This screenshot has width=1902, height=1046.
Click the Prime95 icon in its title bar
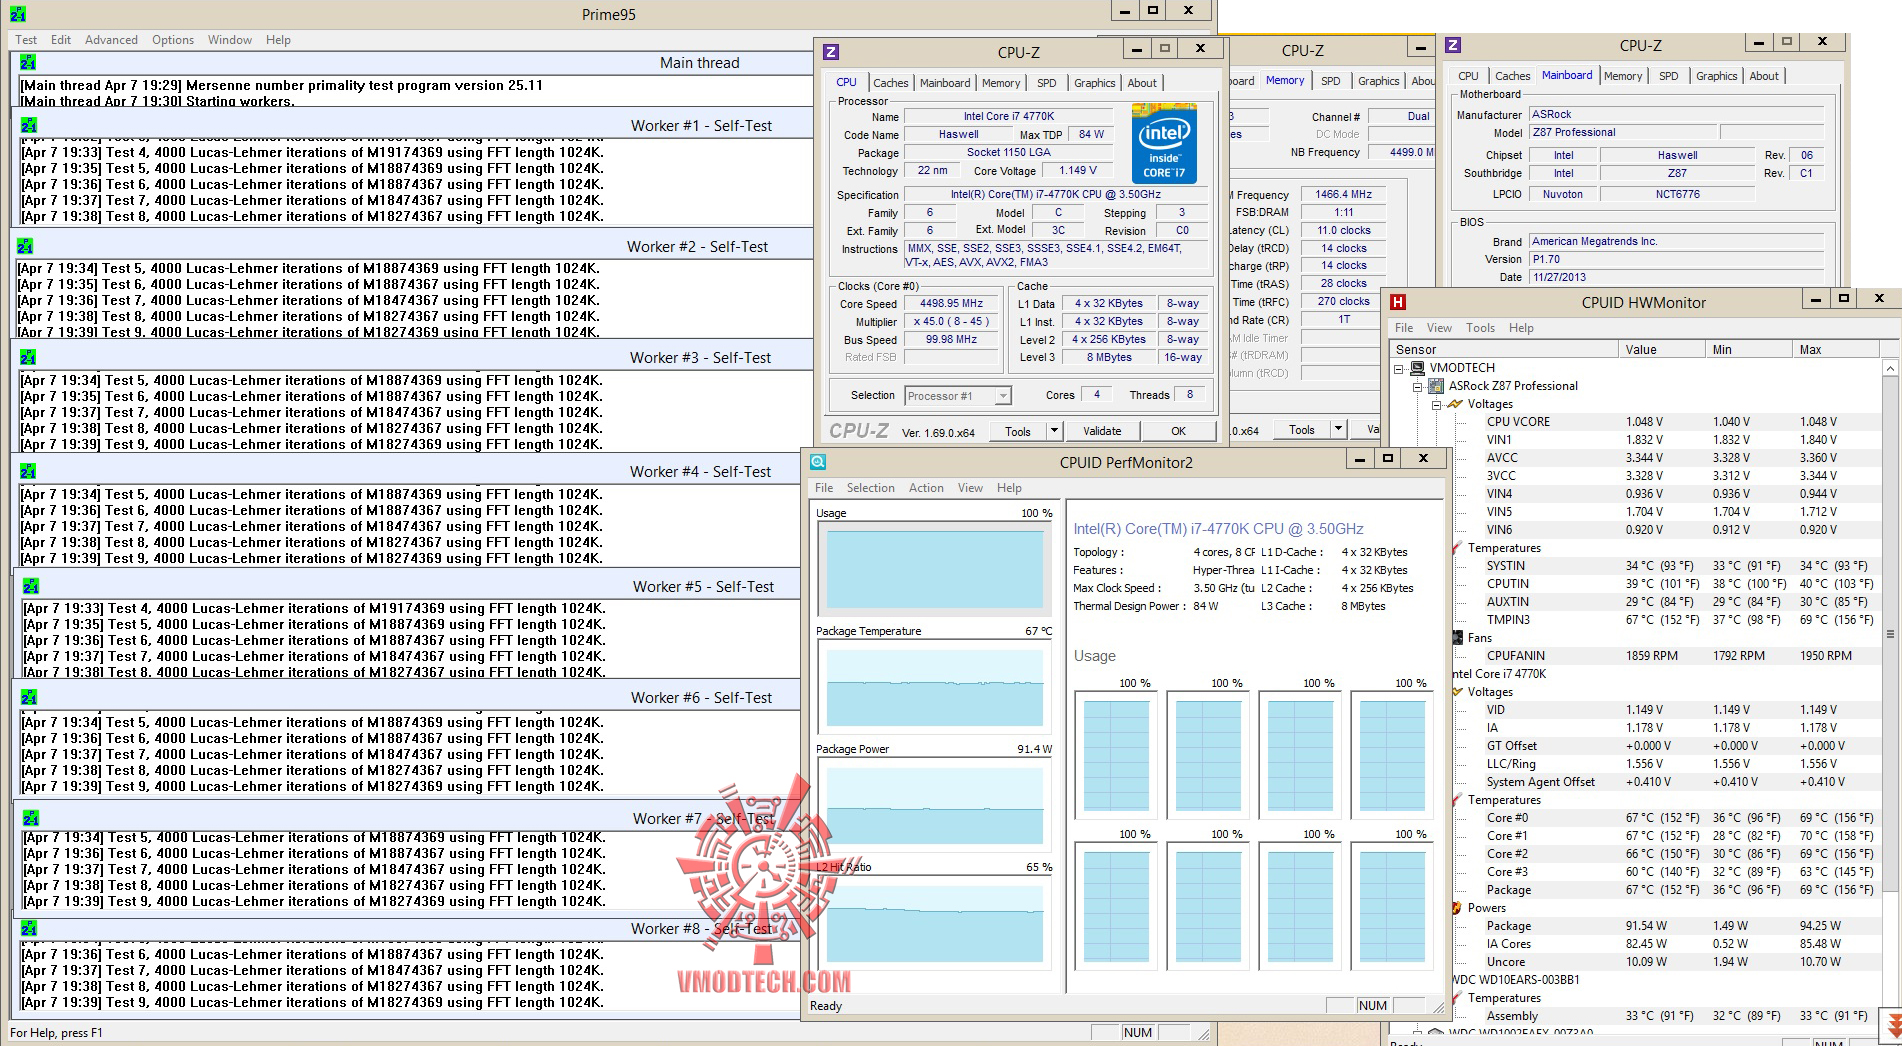[18, 14]
